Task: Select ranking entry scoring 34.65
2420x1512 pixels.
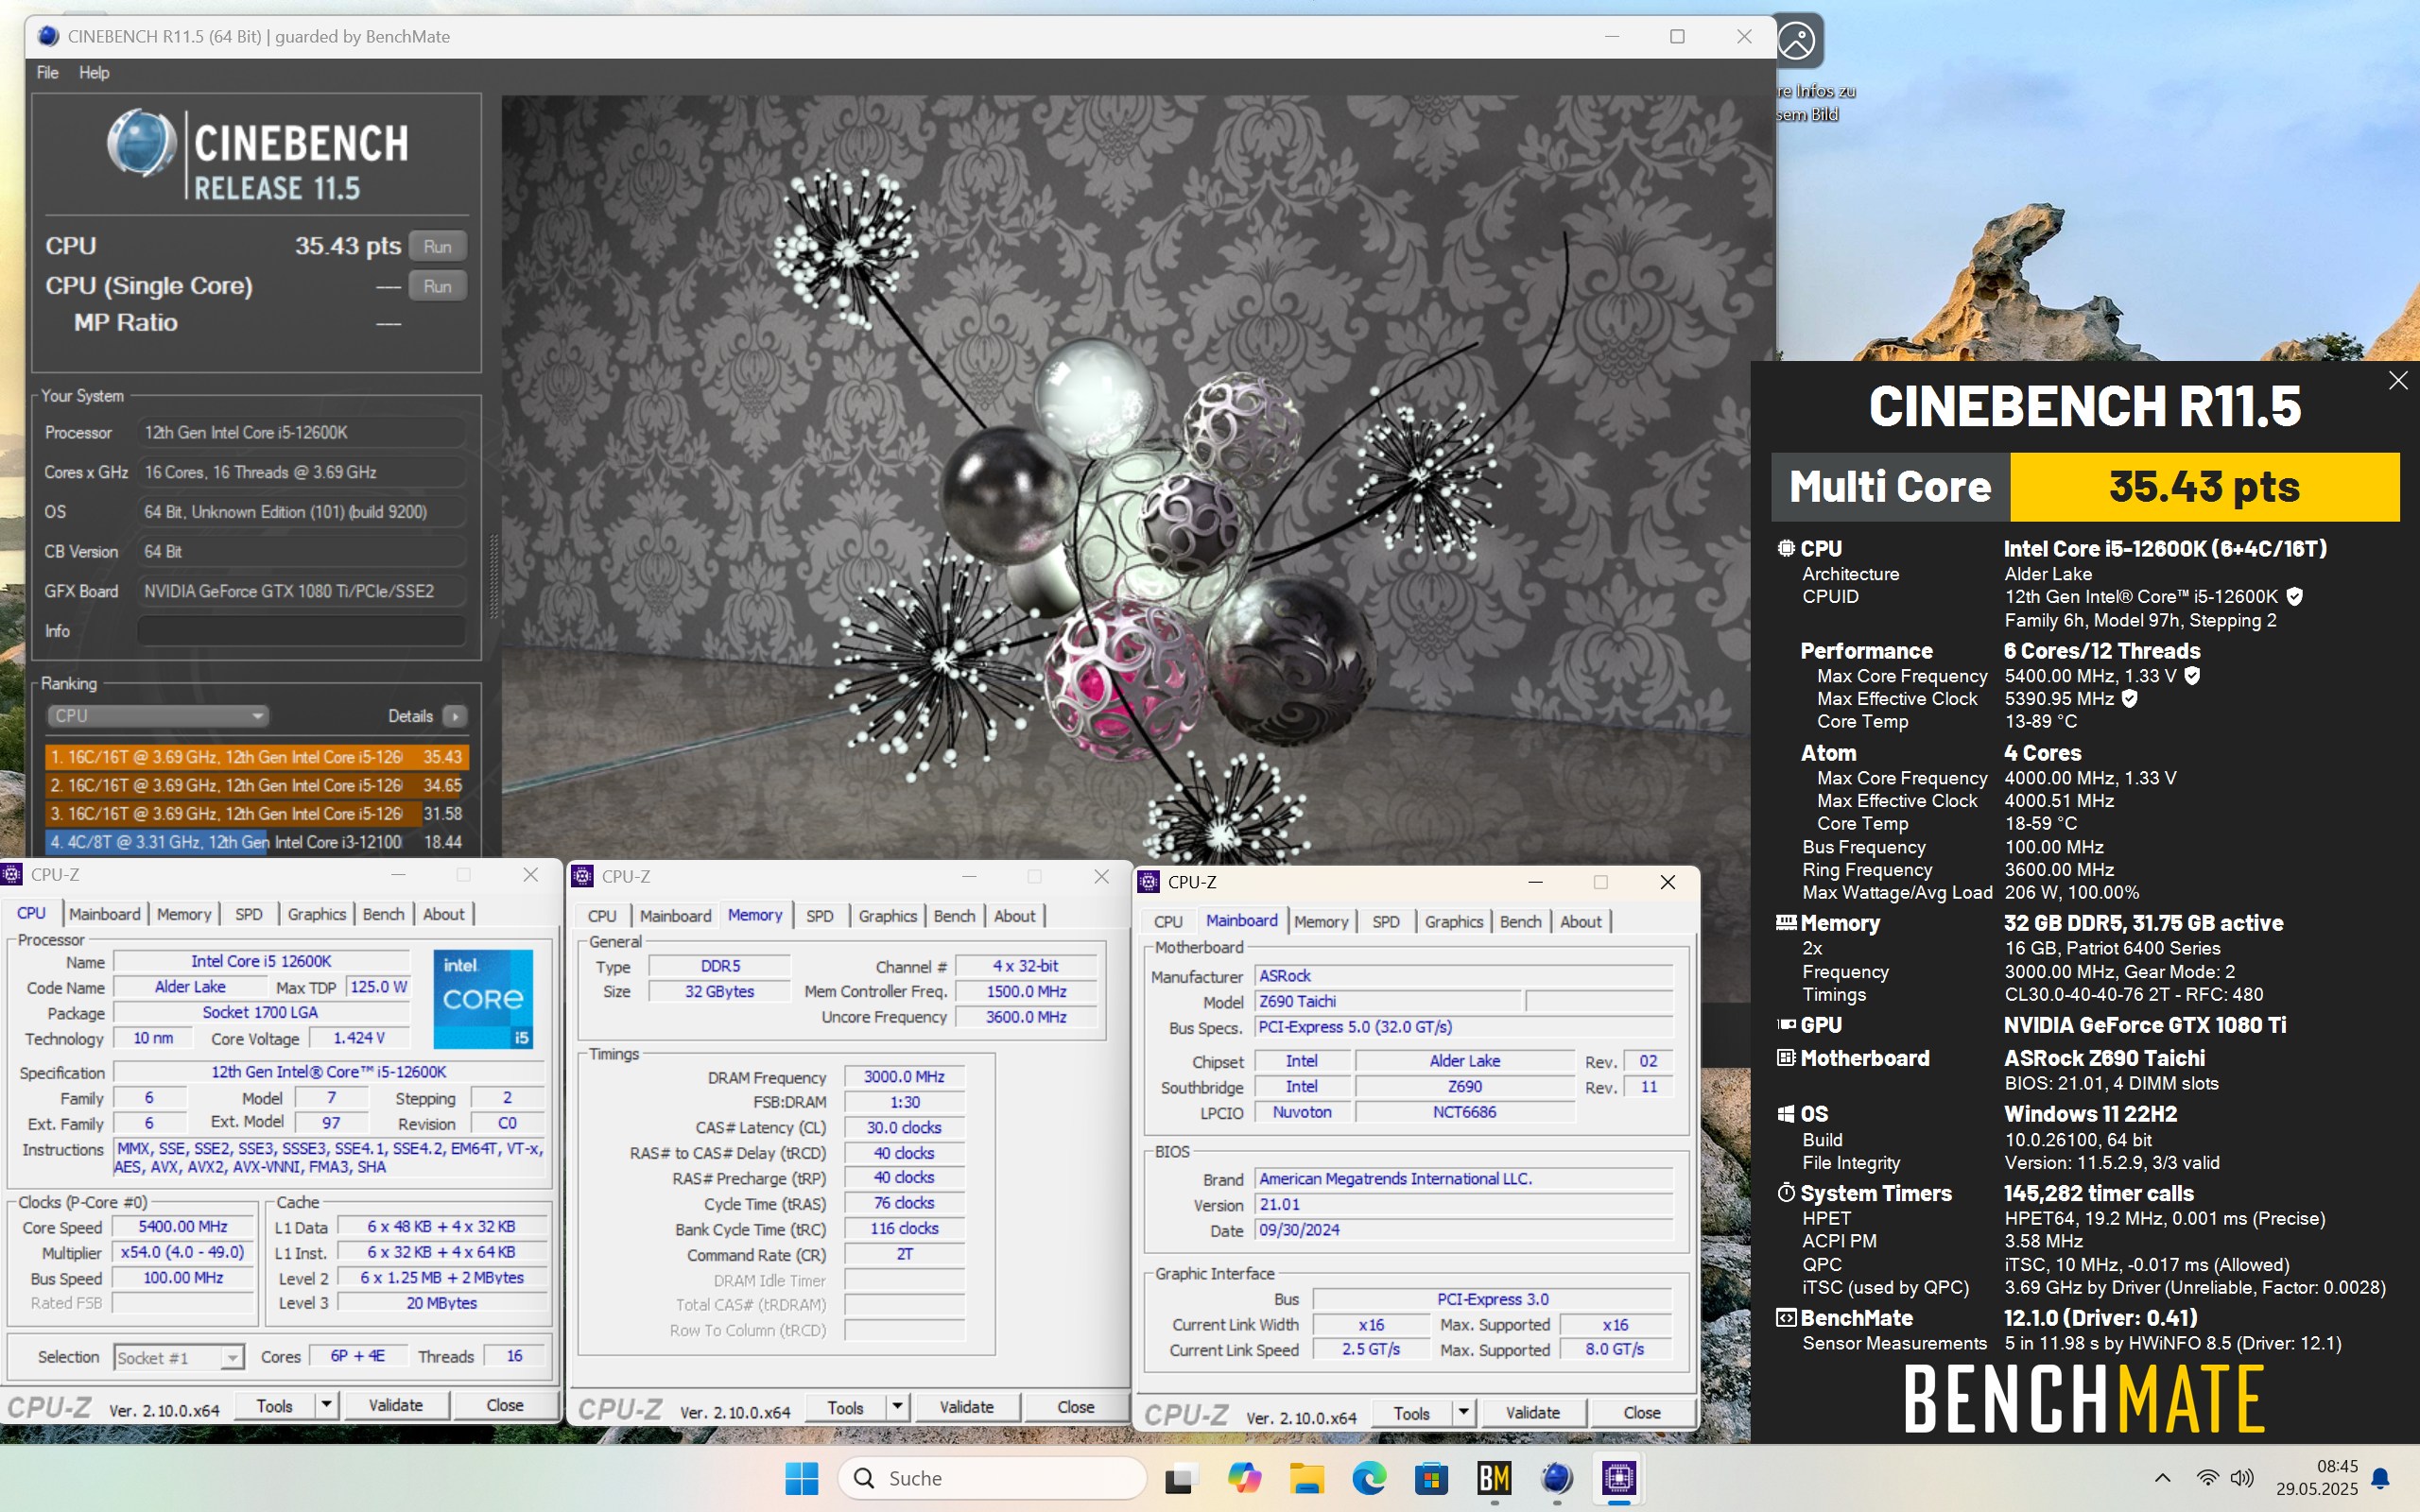Action: (256, 785)
